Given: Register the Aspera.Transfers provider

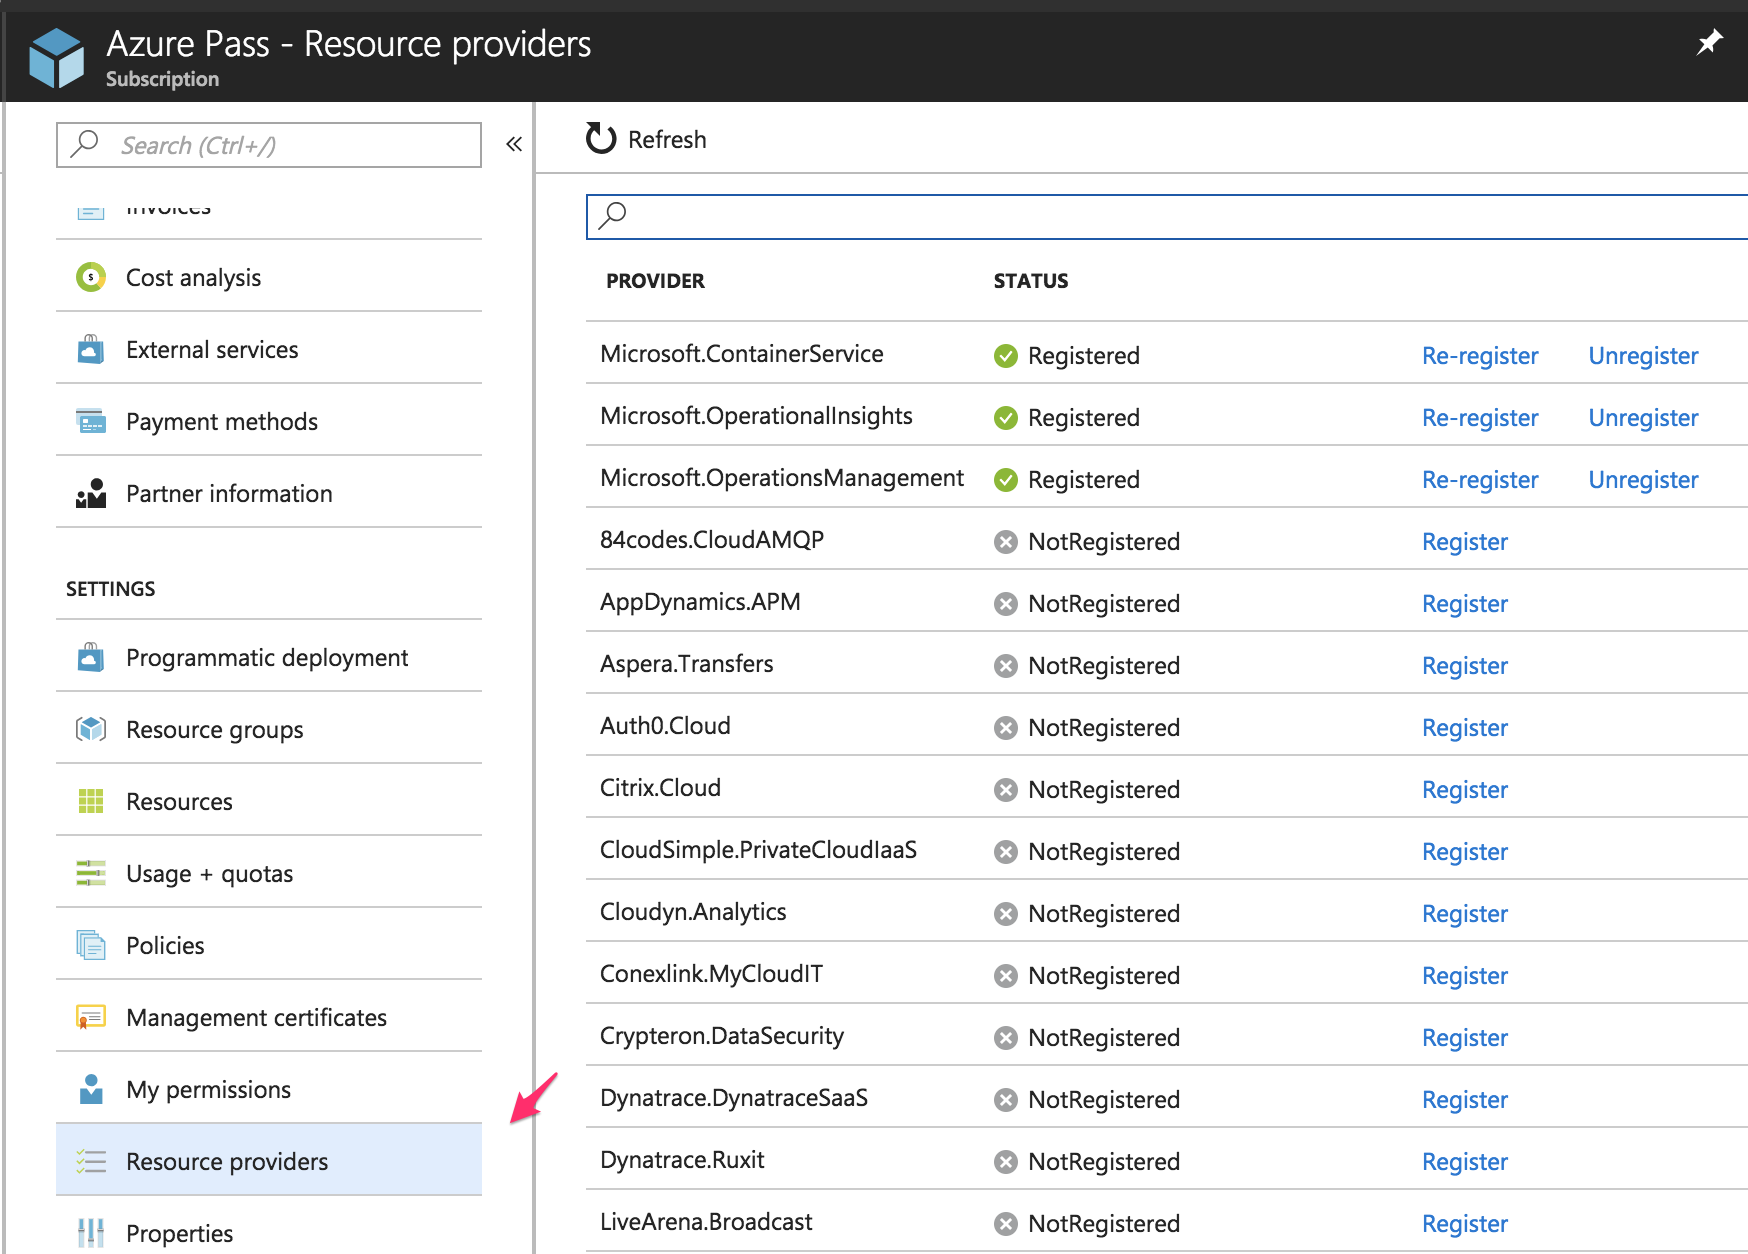Looking at the screenshot, I should (1465, 666).
